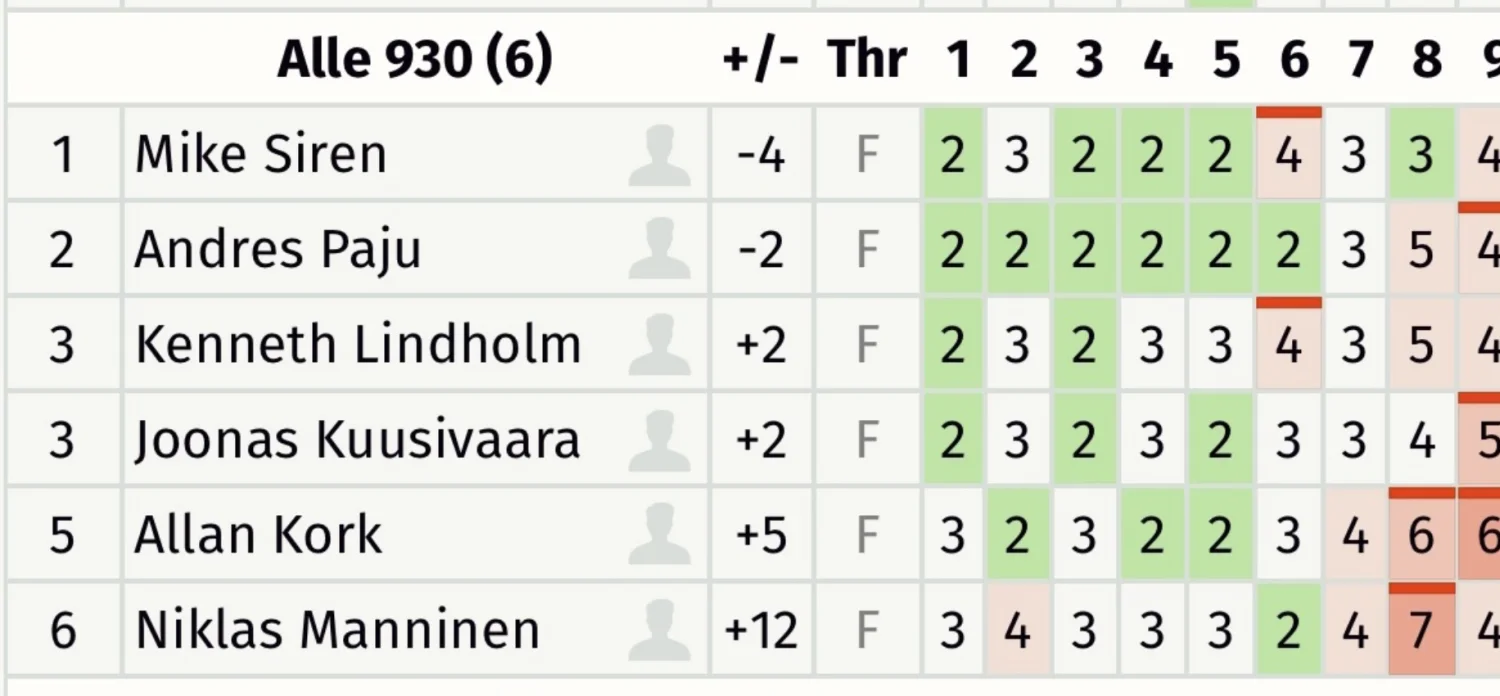Select the Kenneth Lindholm player name
1500x696 pixels.
pos(357,345)
